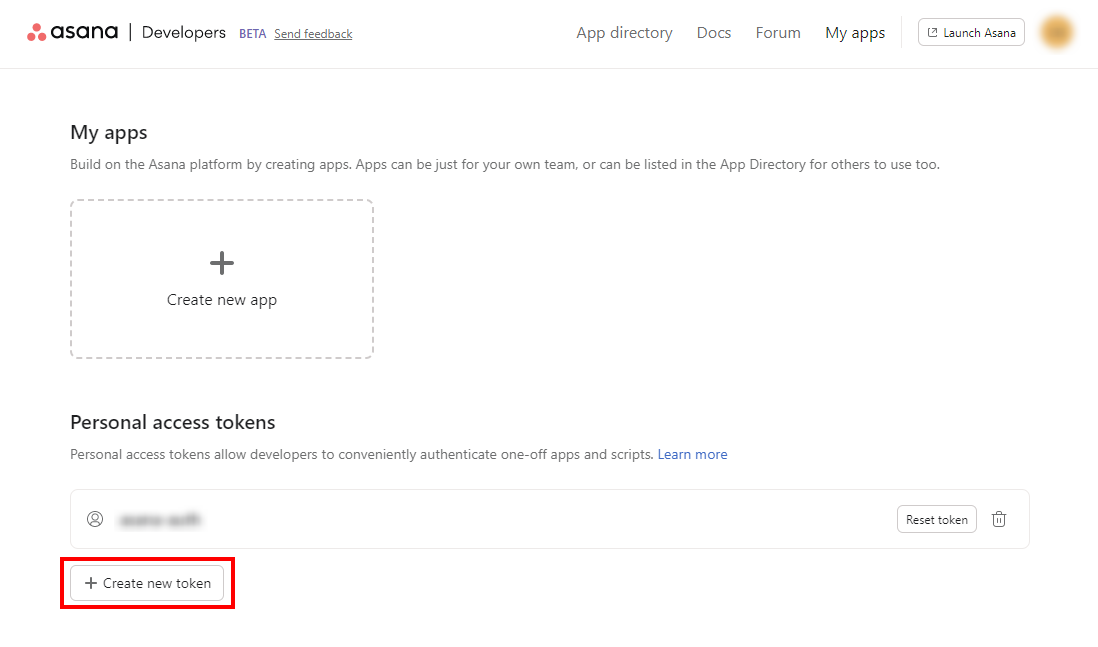
Task: Open the user profile avatar menu
Action: (1056, 32)
